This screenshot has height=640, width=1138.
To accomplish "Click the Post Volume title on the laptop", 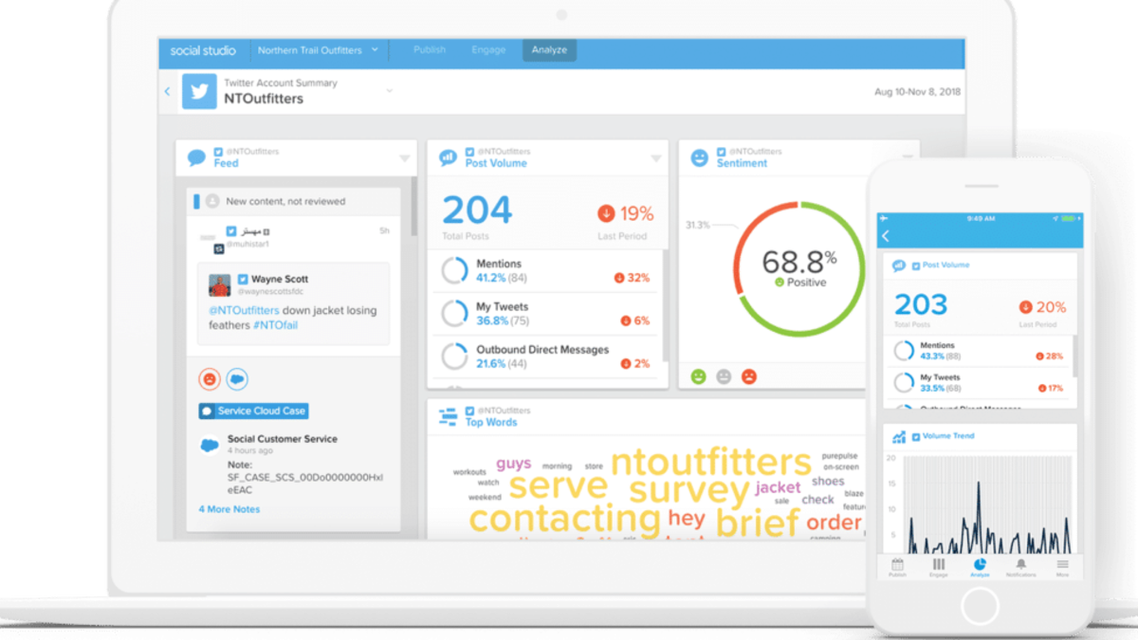I will [x=496, y=163].
